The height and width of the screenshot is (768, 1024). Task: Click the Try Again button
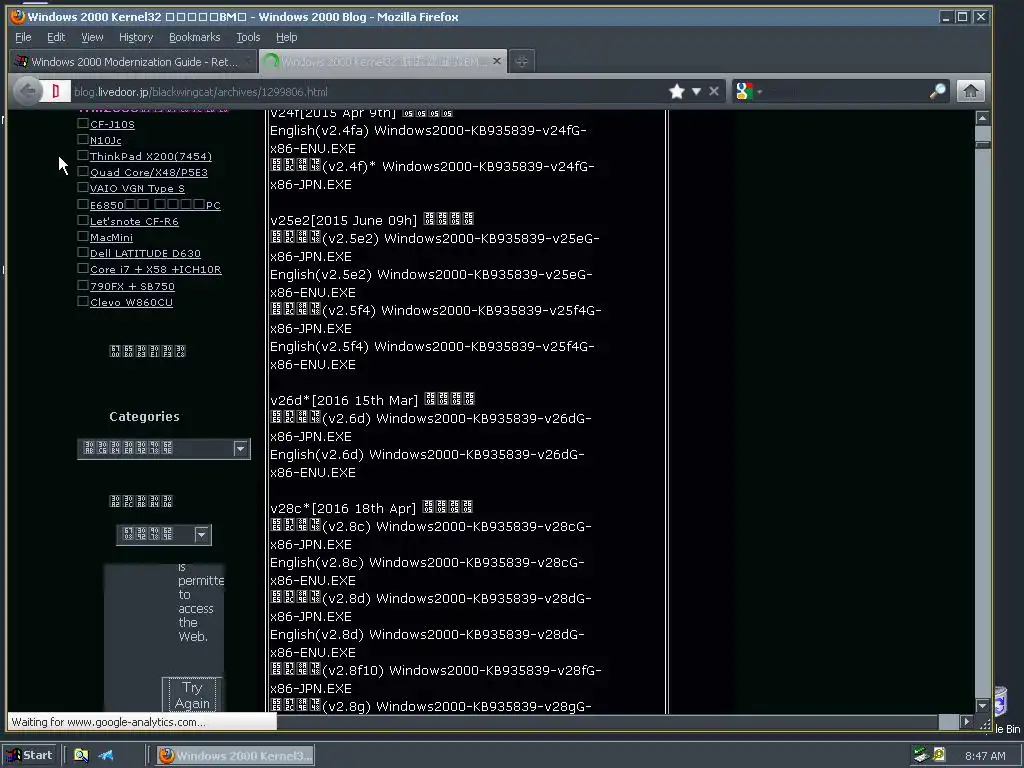(x=192, y=695)
